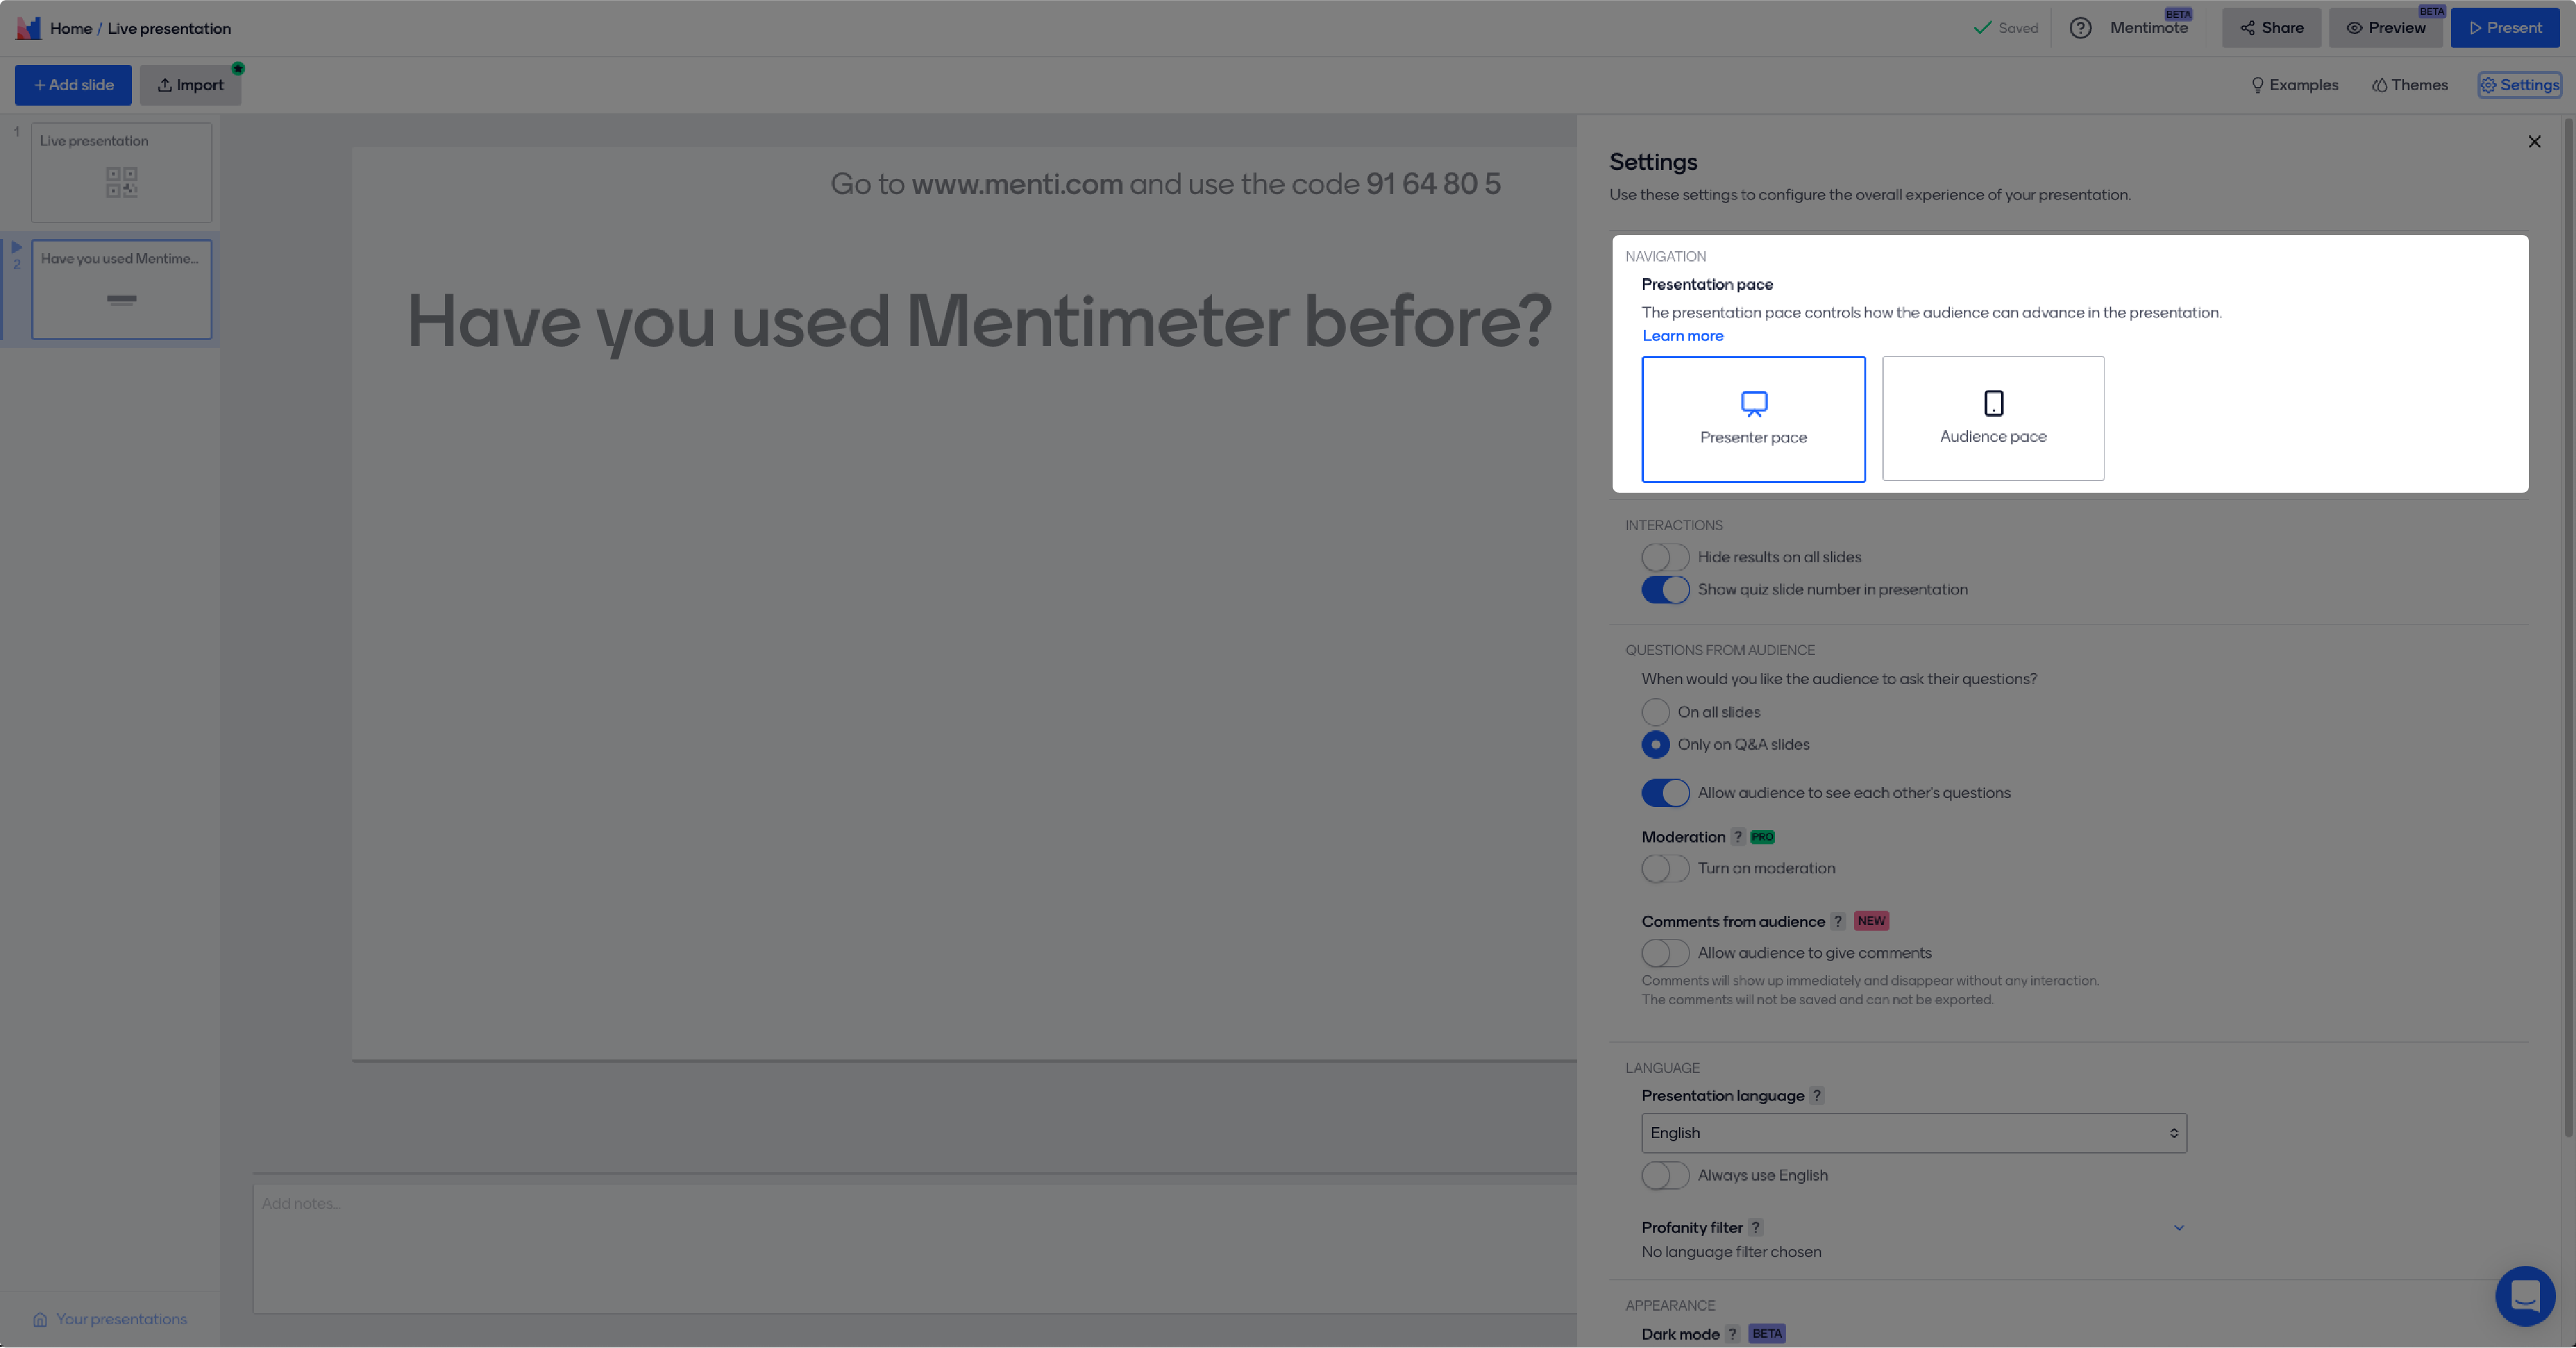Open the English language dropdown
2576x1348 pixels.
tap(1913, 1133)
